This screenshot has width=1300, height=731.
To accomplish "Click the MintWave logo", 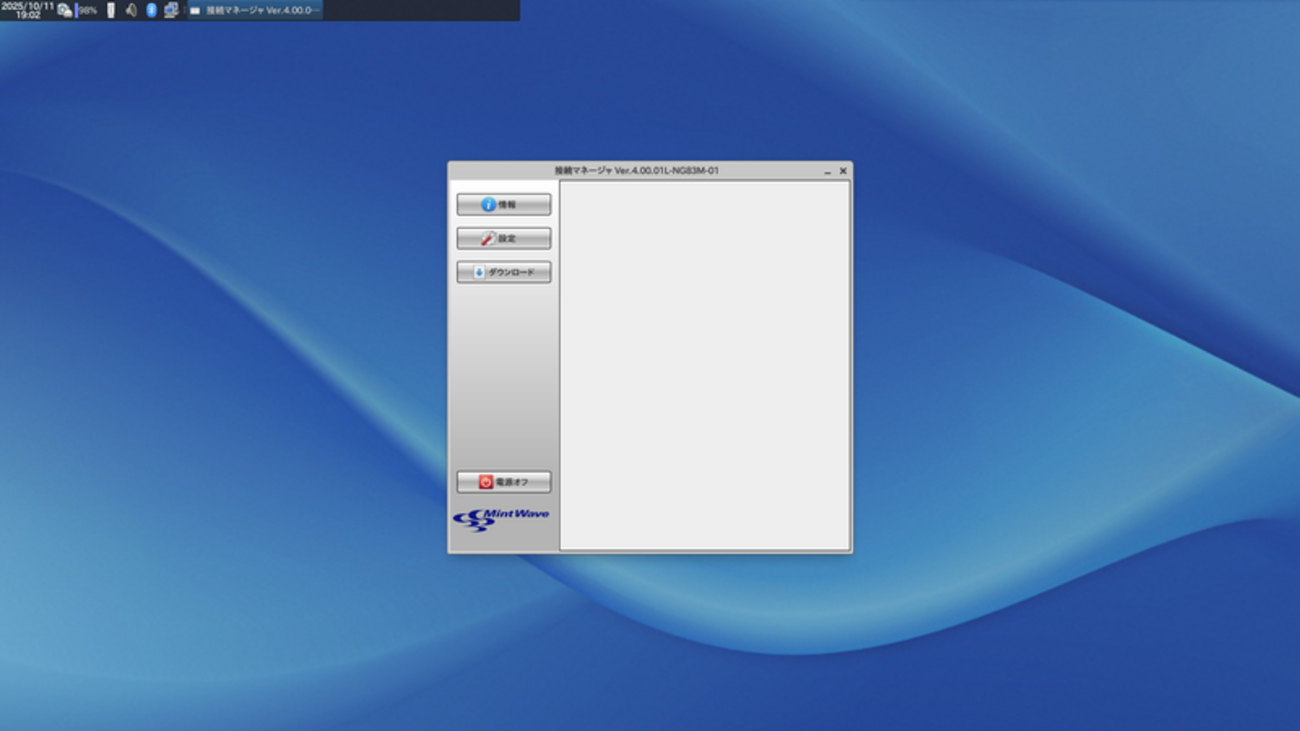I will [x=501, y=520].
